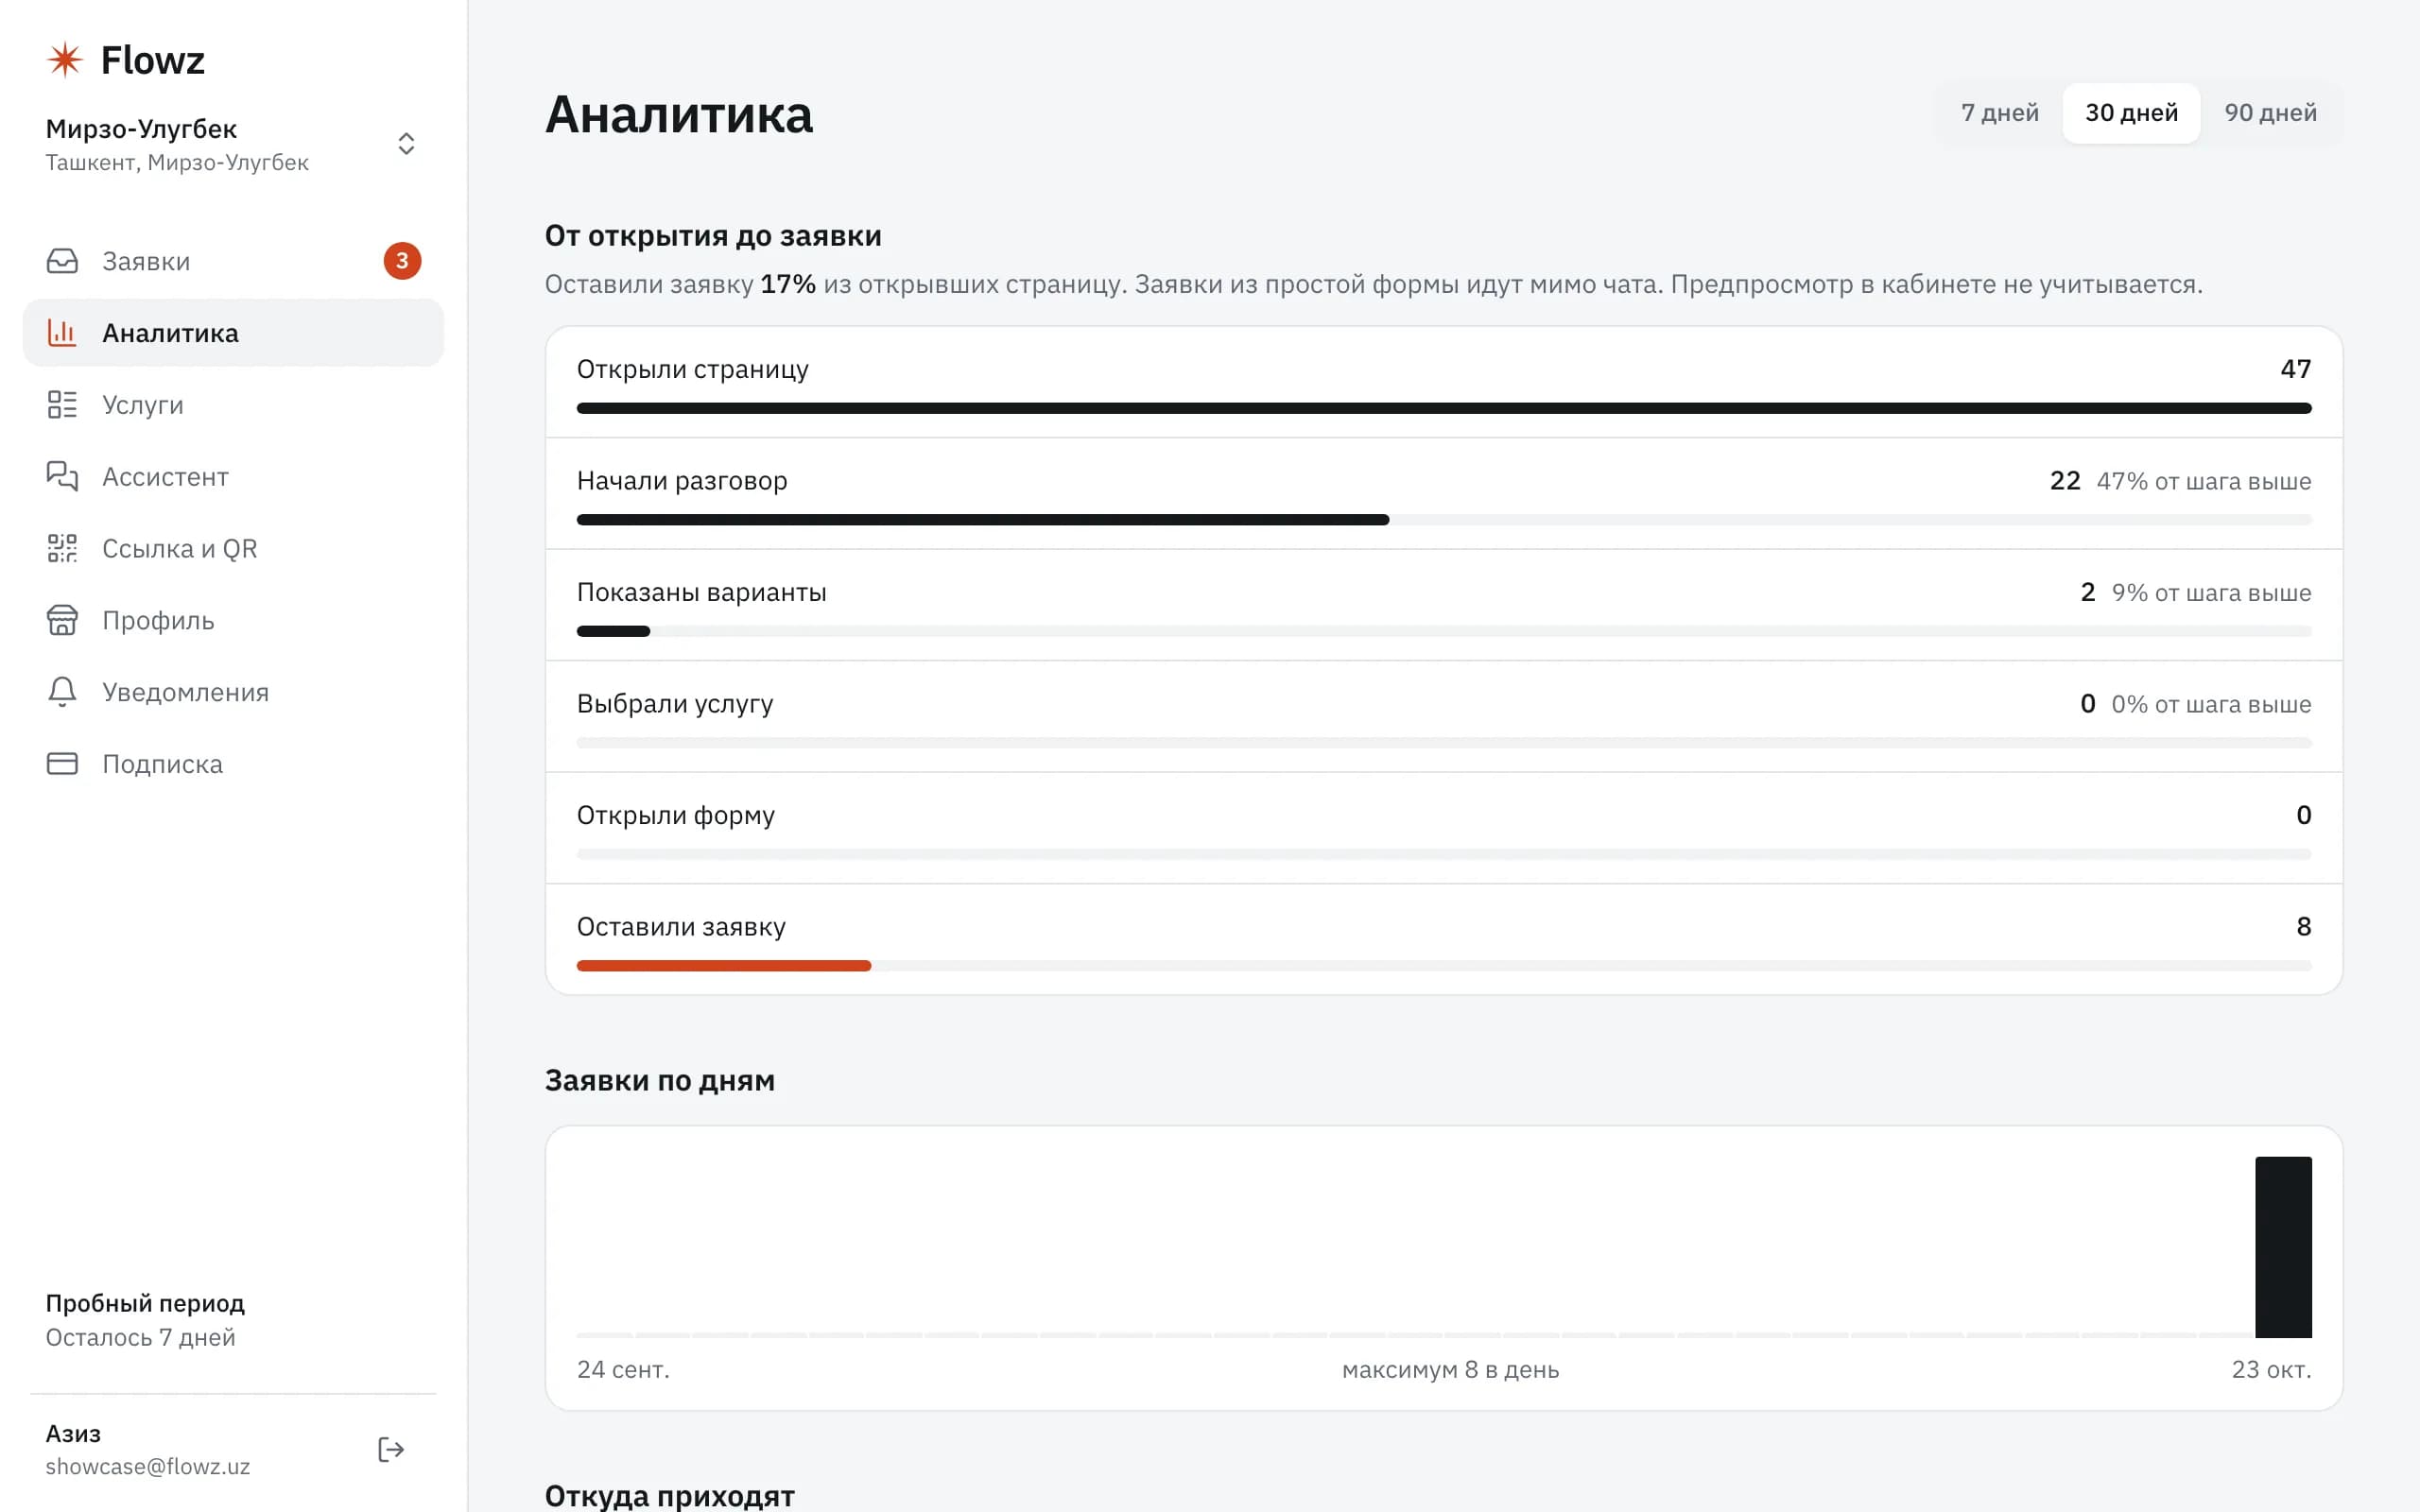Click the Flowz star logo icon
The image size is (2420, 1512).
click(64, 60)
